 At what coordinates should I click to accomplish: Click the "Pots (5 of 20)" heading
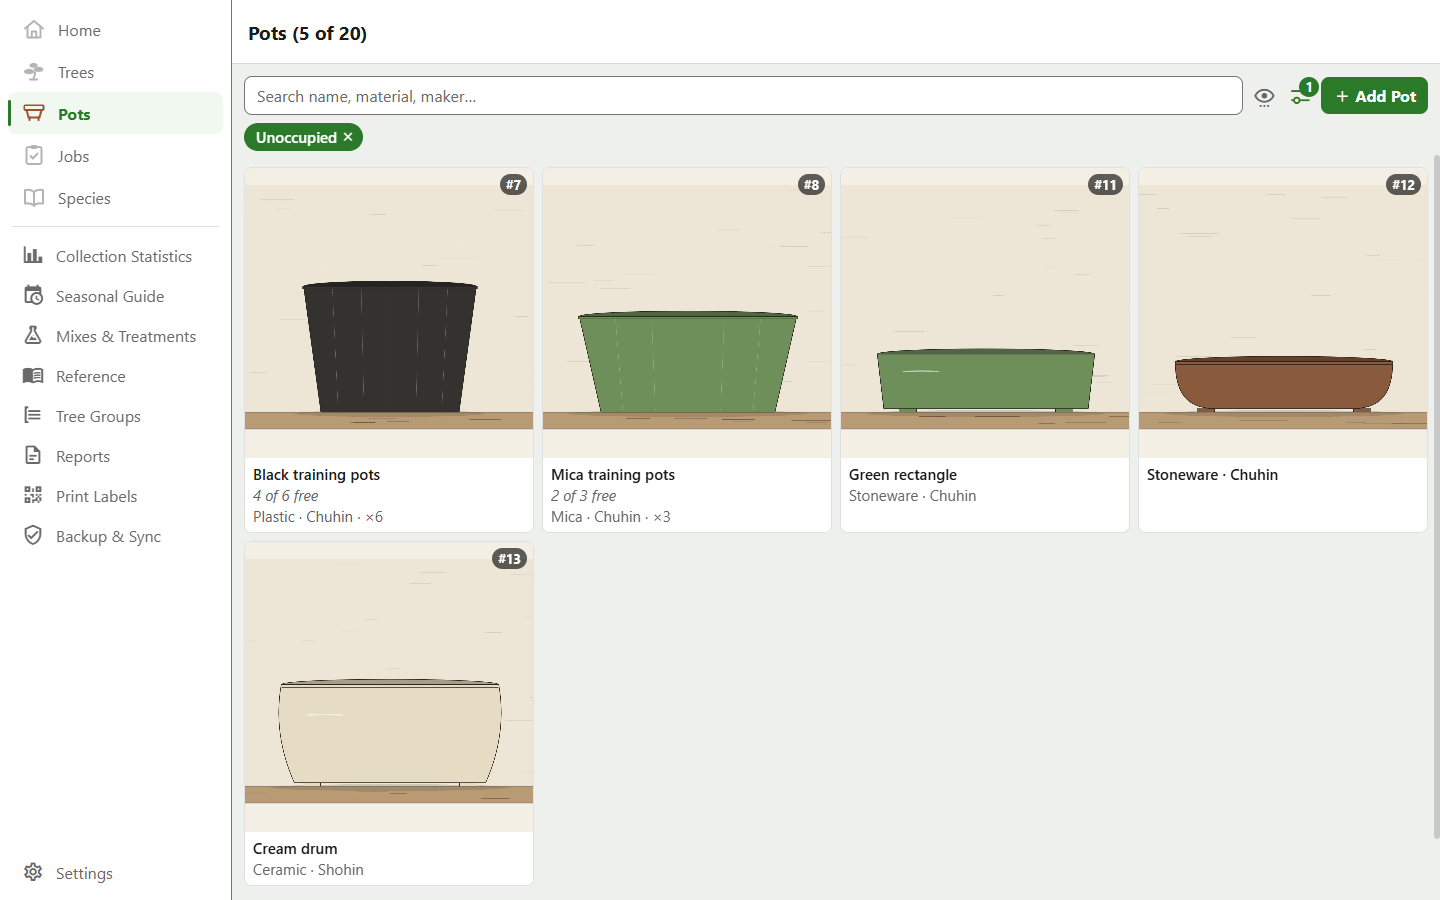(x=308, y=33)
